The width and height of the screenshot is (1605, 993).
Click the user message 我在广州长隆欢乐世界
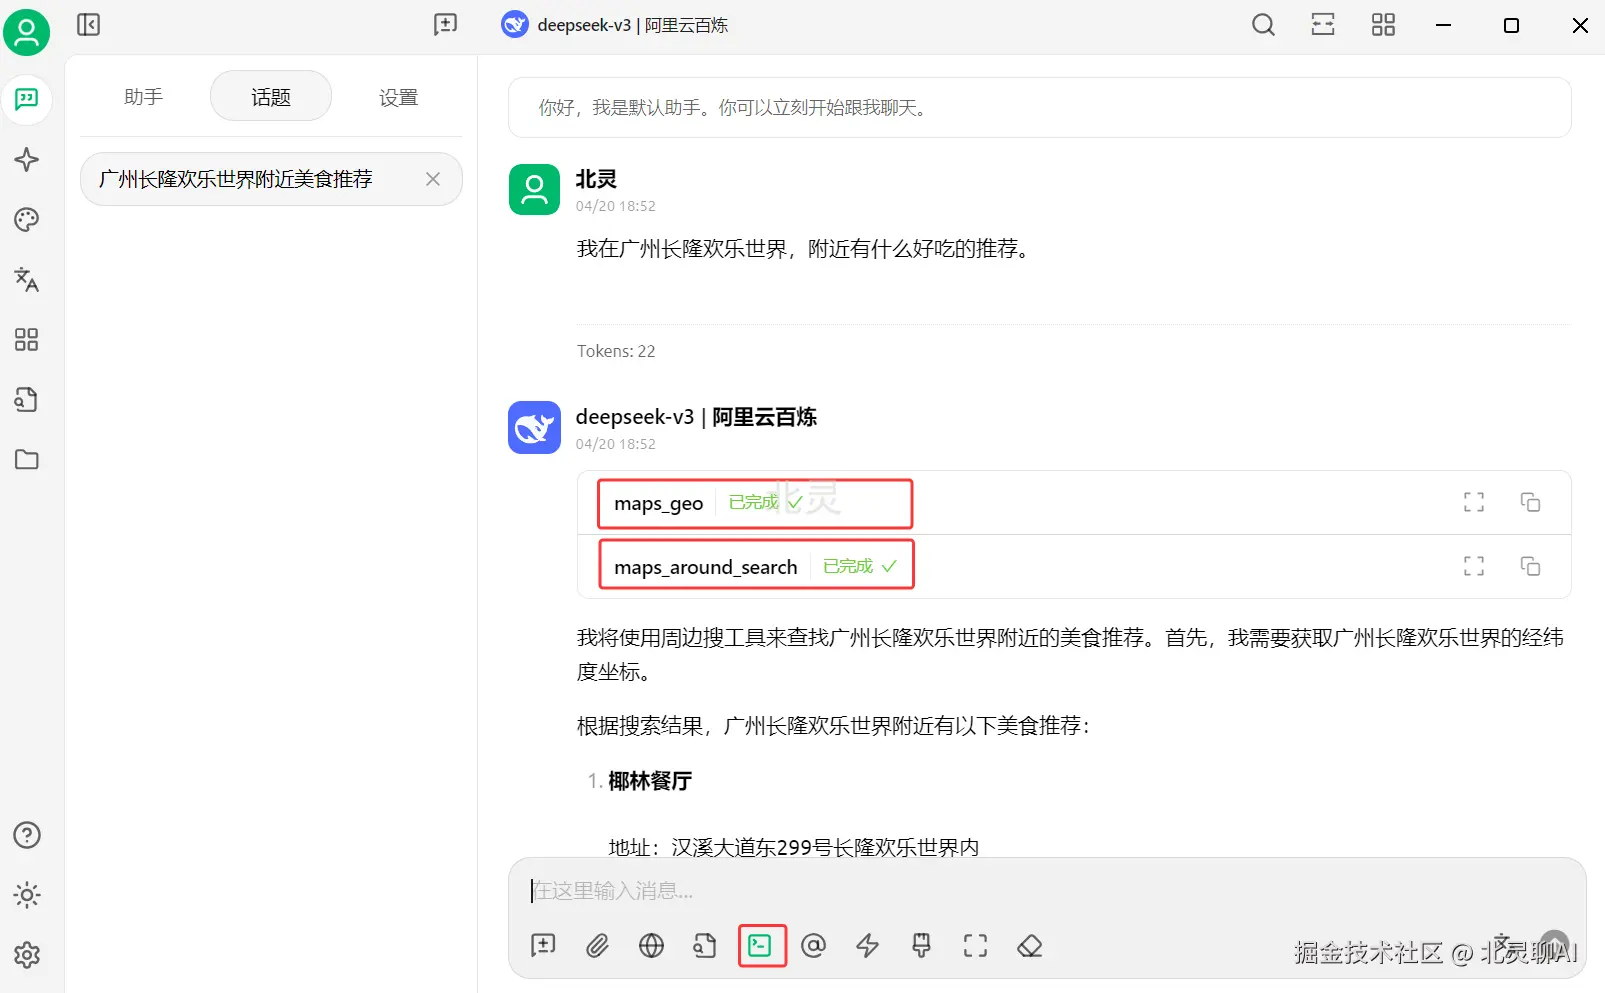tap(802, 249)
